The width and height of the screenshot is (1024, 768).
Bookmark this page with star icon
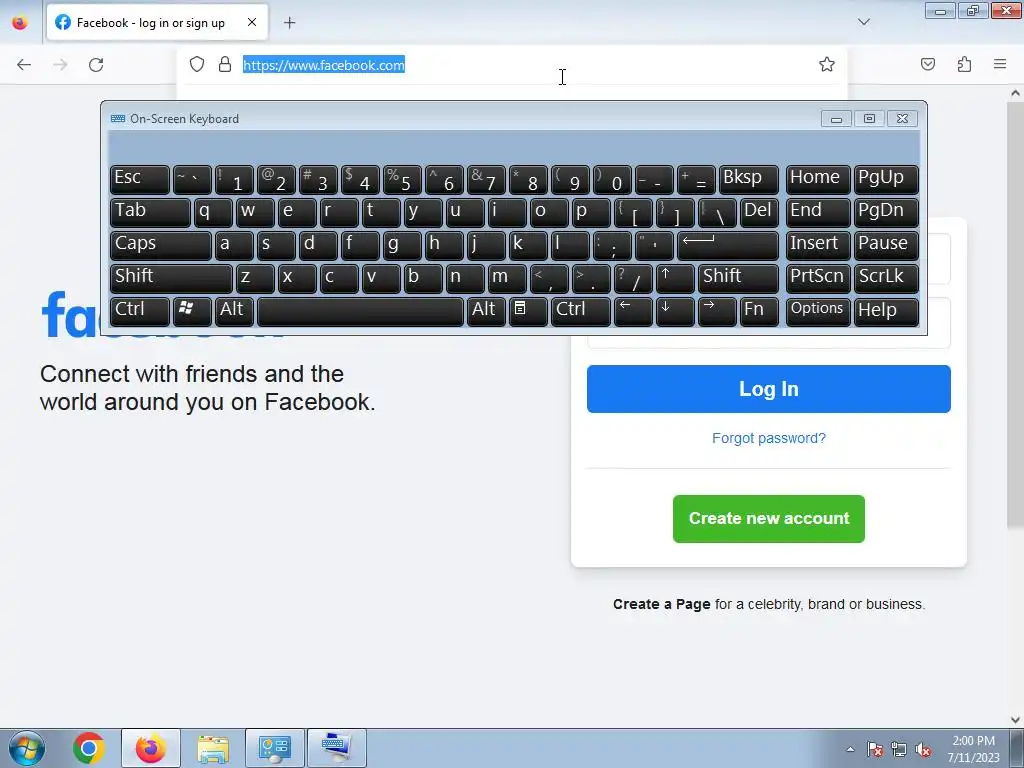[x=827, y=64]
